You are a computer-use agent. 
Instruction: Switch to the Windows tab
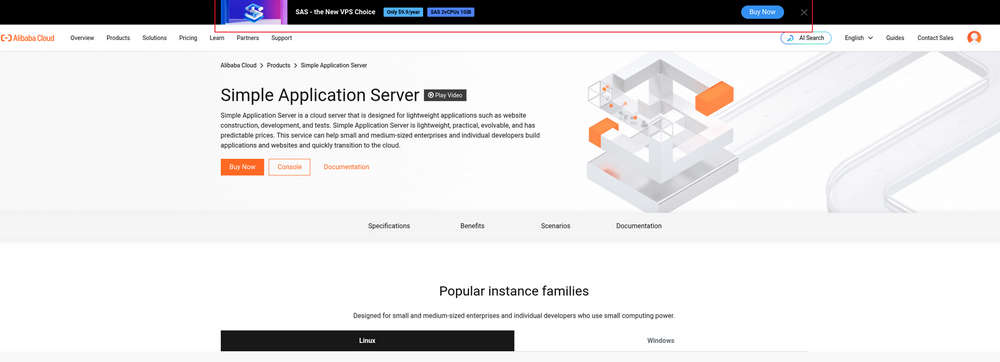click(x=661, y=340)
